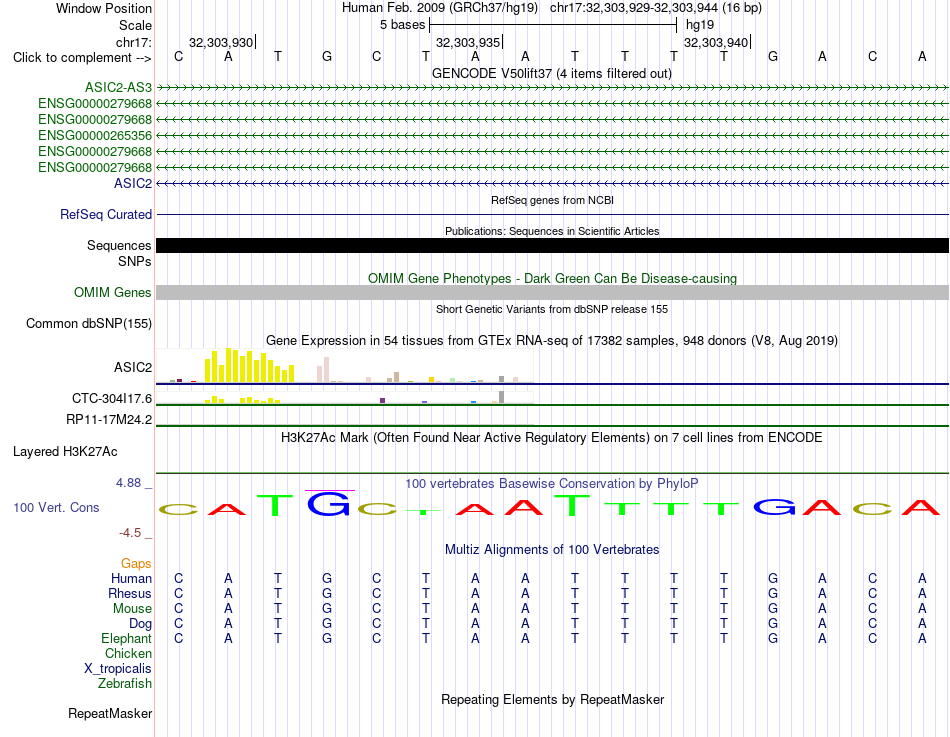
Task: Select the X_tropicalis alignment row label
Action: pyautogui.click(x=118, y=669)
